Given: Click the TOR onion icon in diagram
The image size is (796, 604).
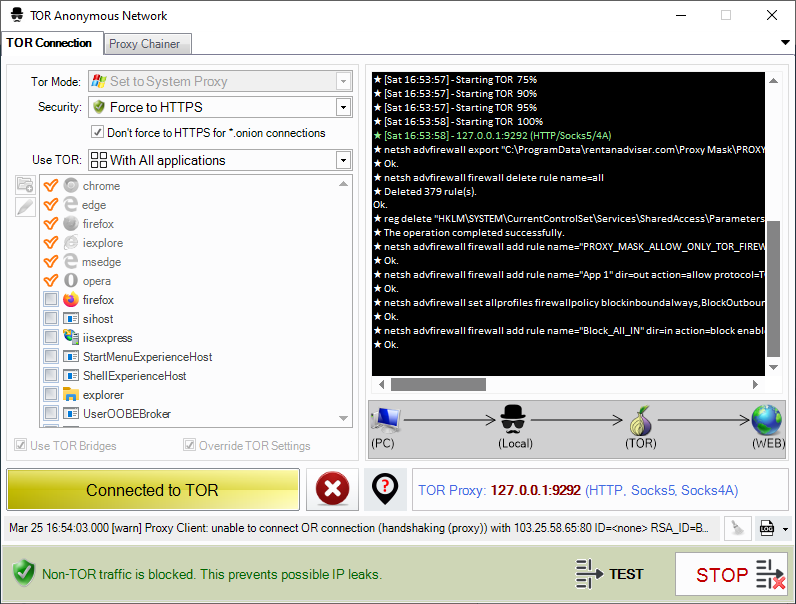Looking at the screenshot, I should pos(641,421).
